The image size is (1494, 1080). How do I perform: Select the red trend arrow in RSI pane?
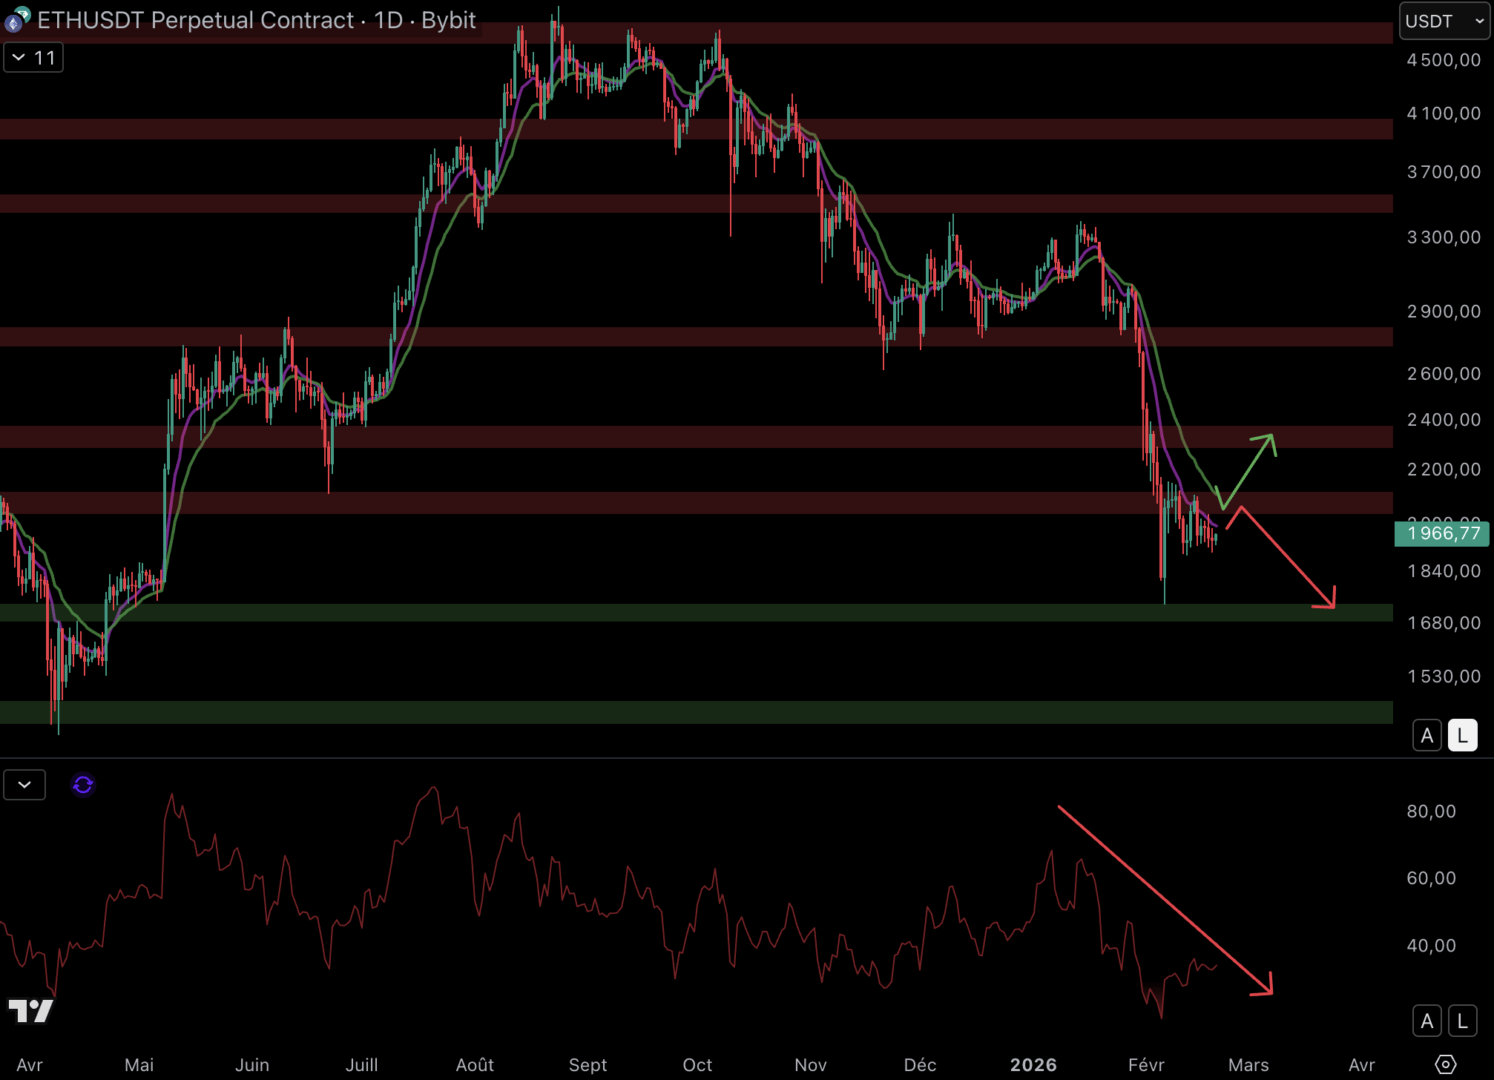pyautogui.click(x=1165, y=900)
